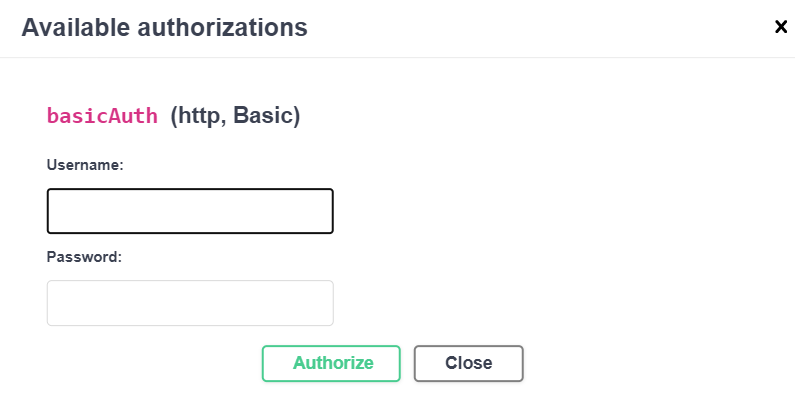Place cursor in the box under Username:
795x395 pixels.
coord(190,211)
